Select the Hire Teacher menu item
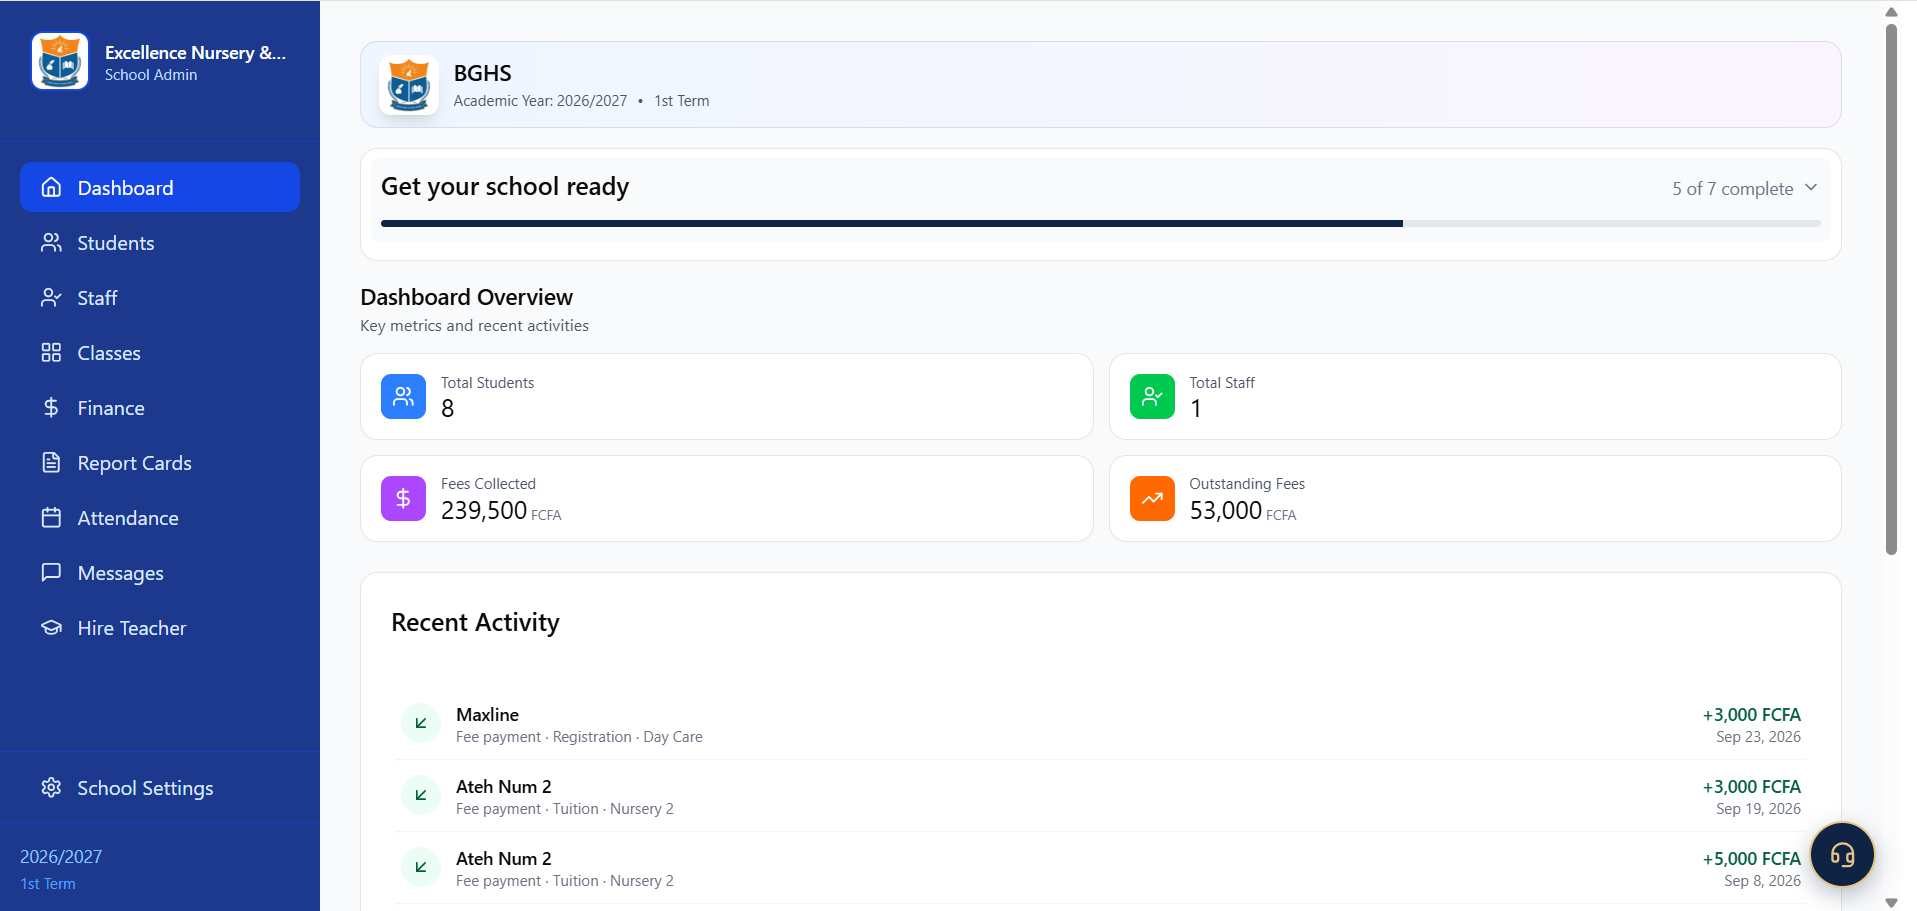The image size is (1917, 911). (160, 627)
